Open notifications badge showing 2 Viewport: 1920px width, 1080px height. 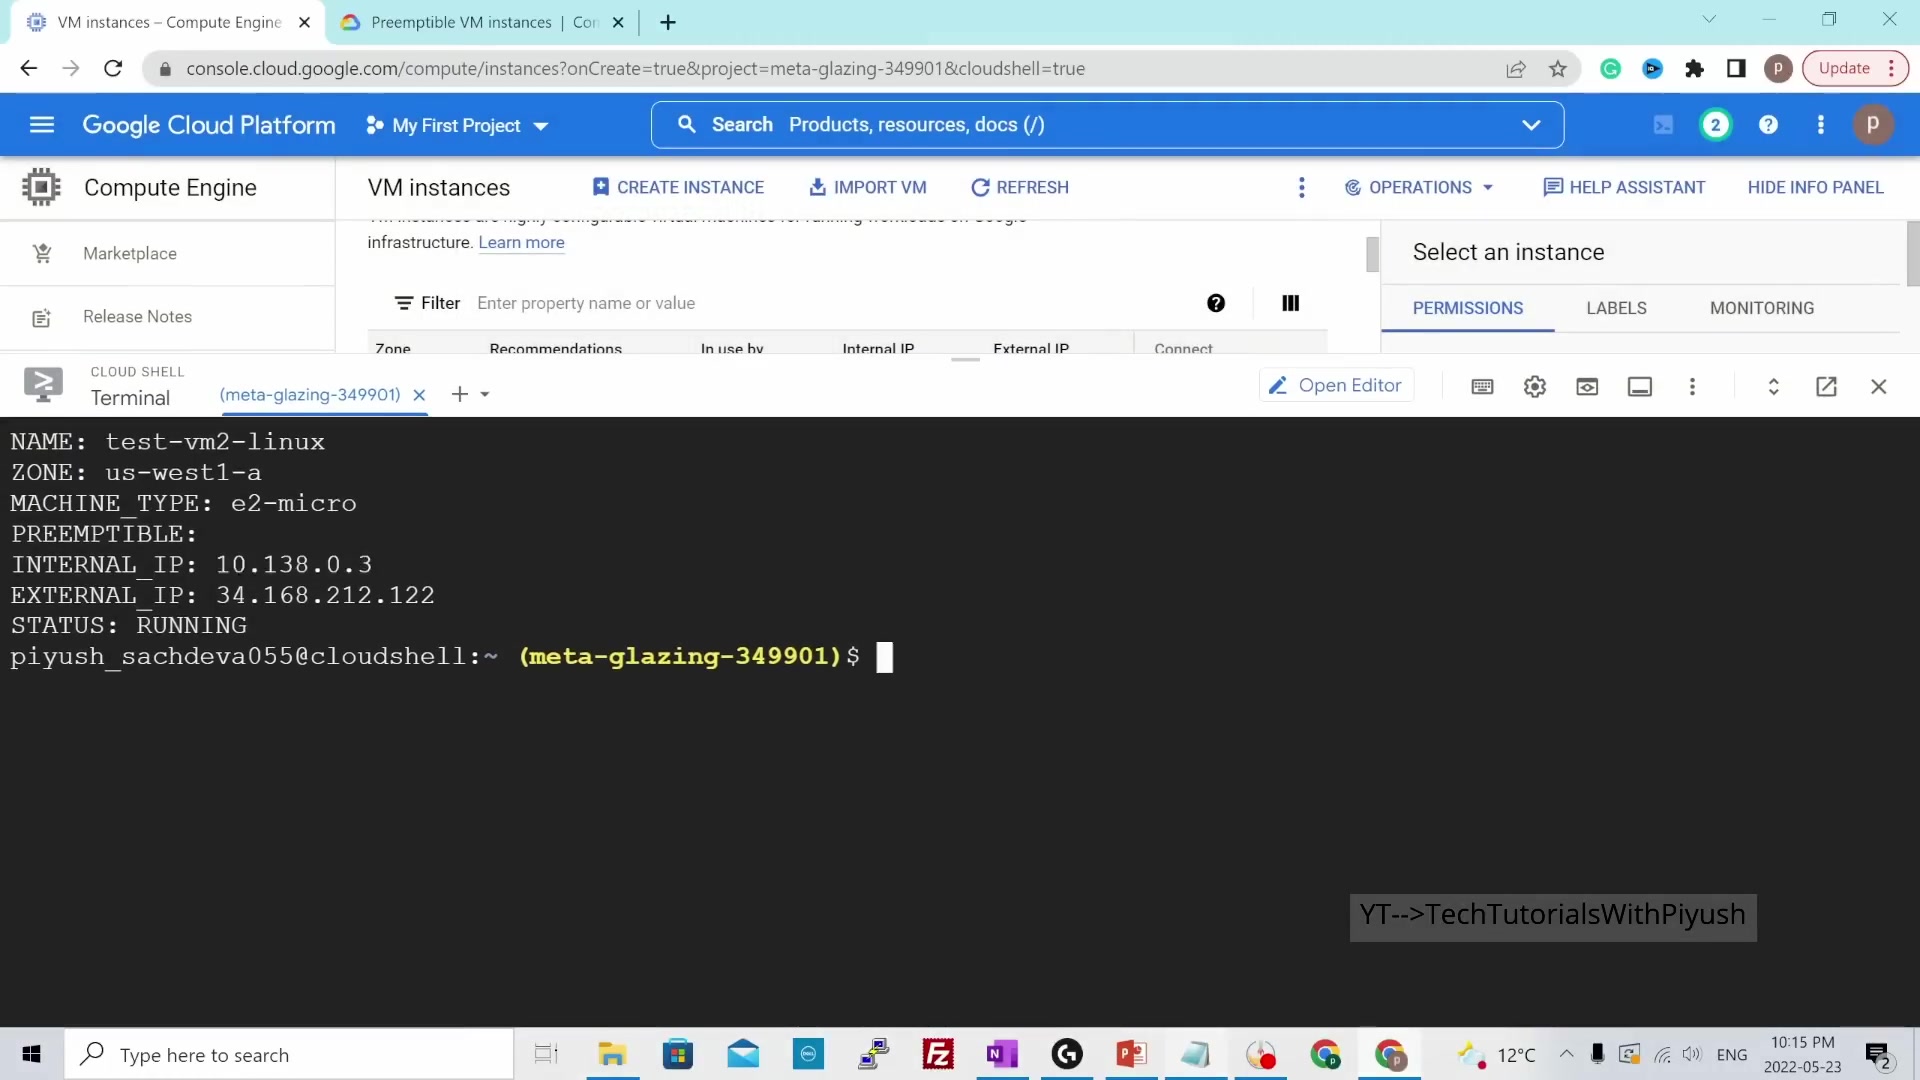point(1716,125)
